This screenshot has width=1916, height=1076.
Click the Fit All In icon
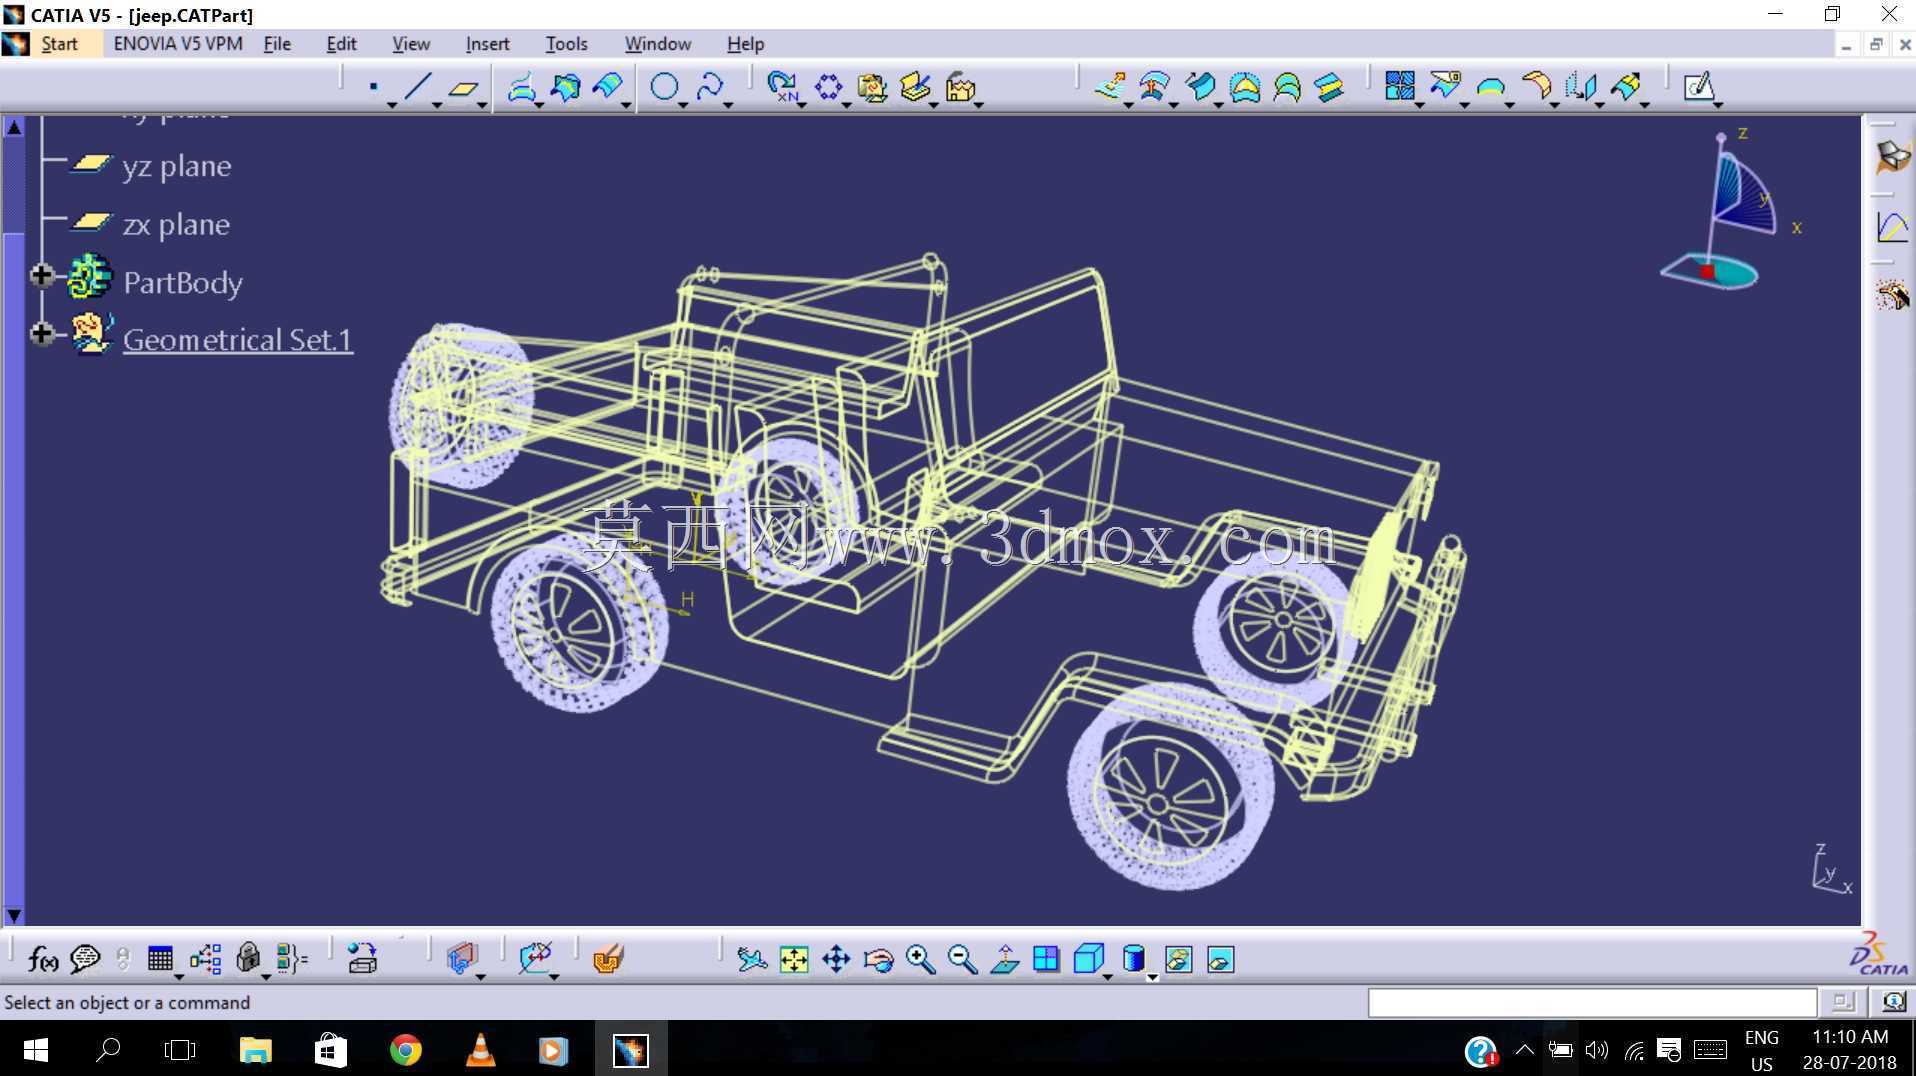[794, 960]
